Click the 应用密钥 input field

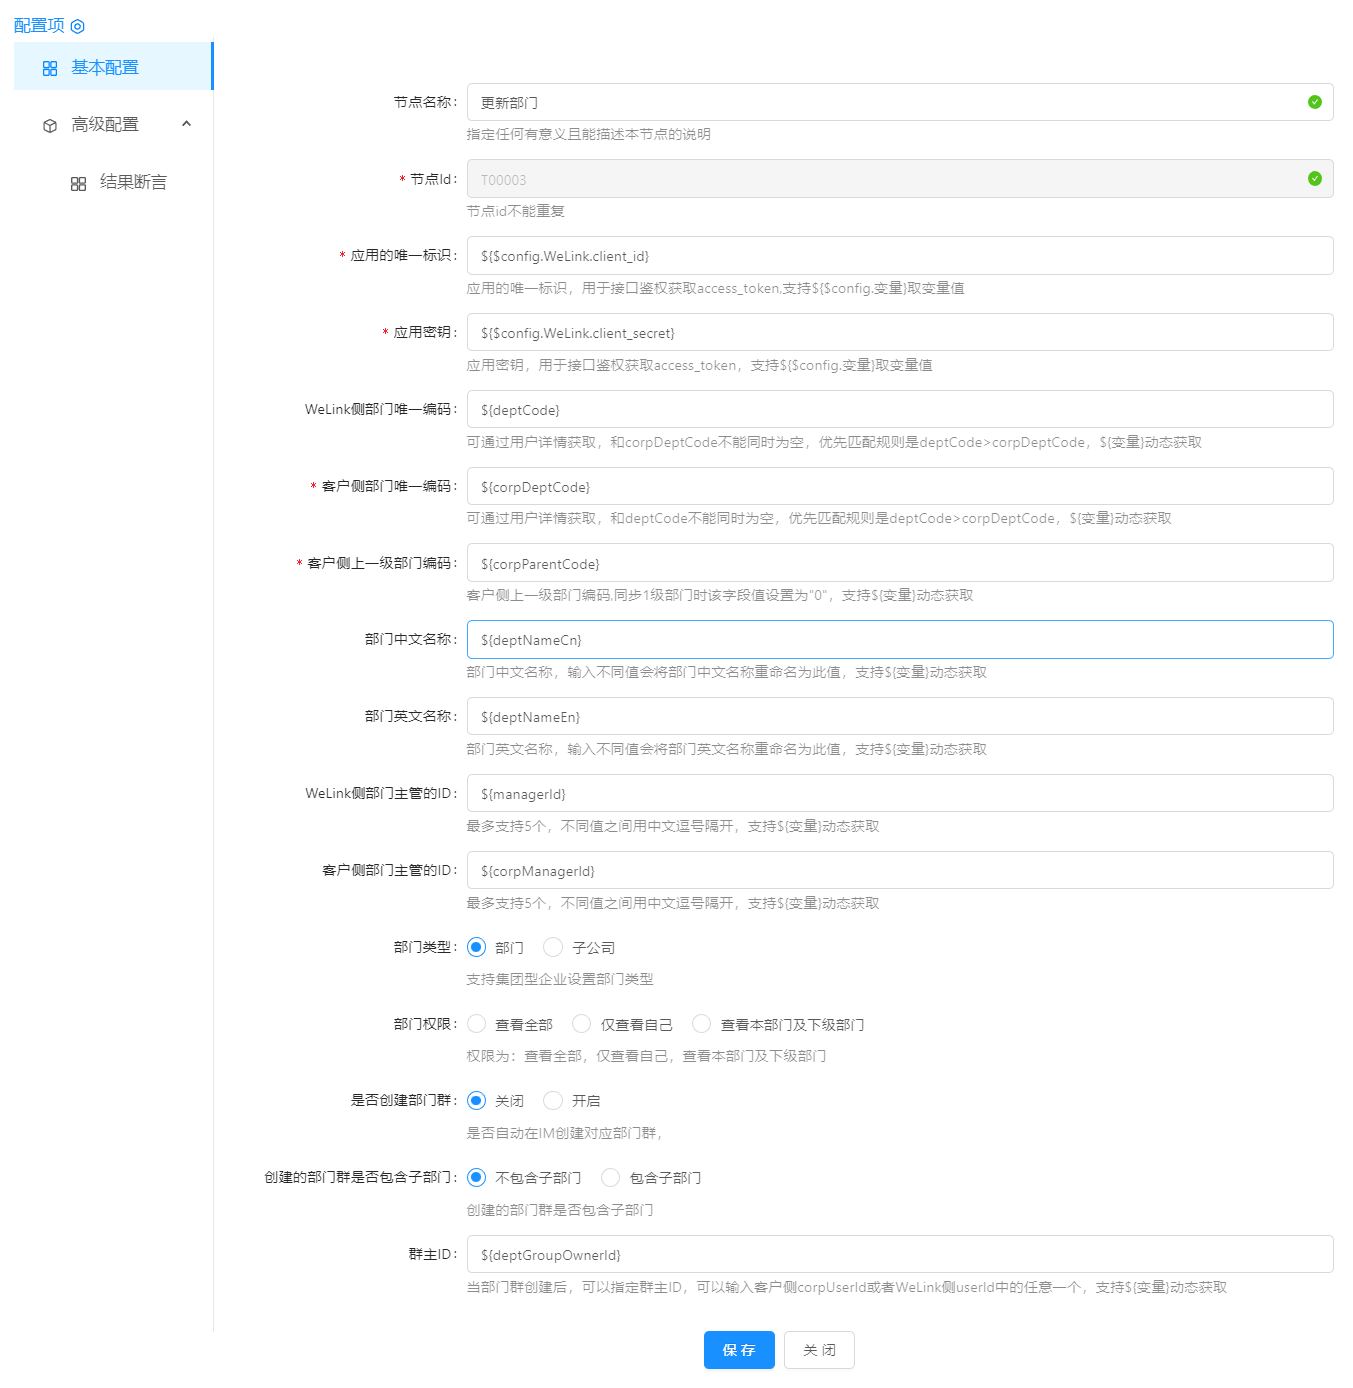899,333
